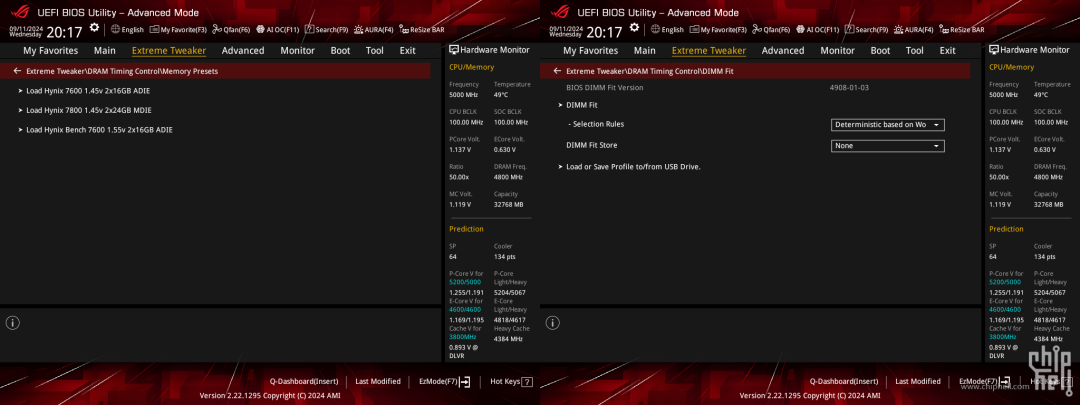Click Hardware Monitor heading in right screen
This screenshot has width=1080, height=405.
1030,50
